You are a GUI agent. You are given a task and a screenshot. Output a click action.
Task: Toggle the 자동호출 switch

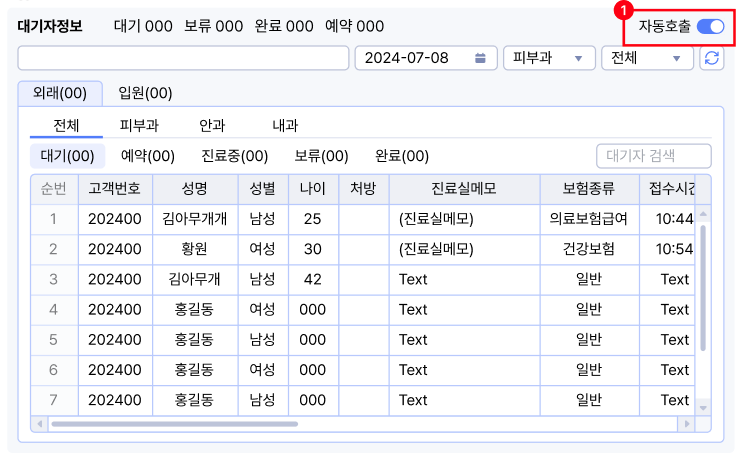710,26
